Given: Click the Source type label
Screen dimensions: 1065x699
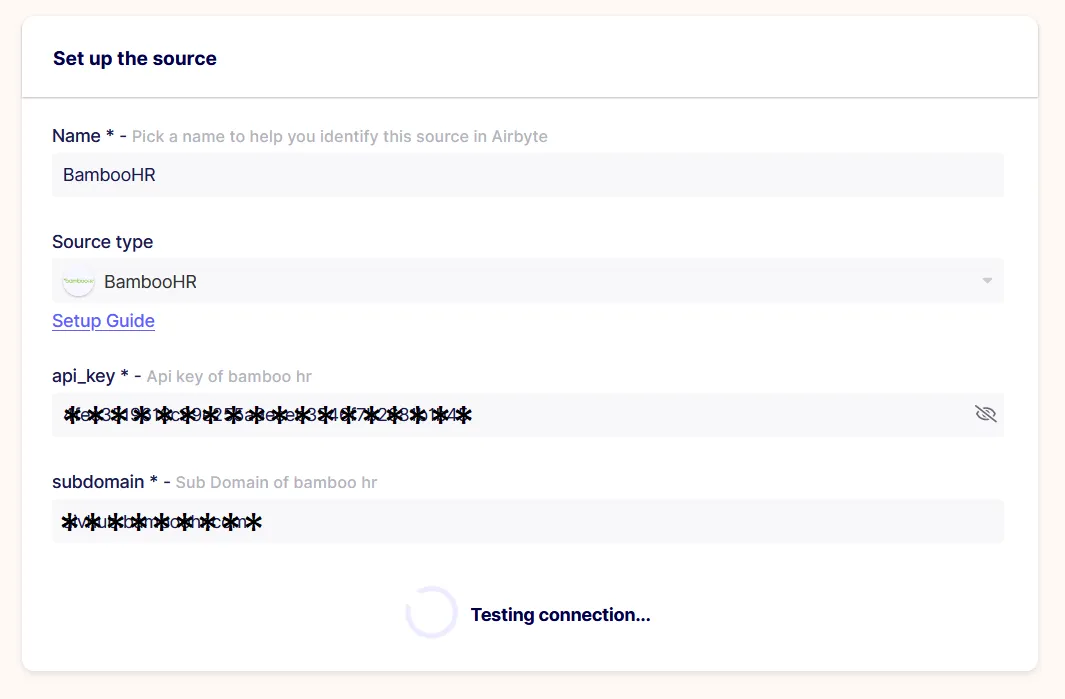Looking at the screenshot, I should (x=103, y=242).
